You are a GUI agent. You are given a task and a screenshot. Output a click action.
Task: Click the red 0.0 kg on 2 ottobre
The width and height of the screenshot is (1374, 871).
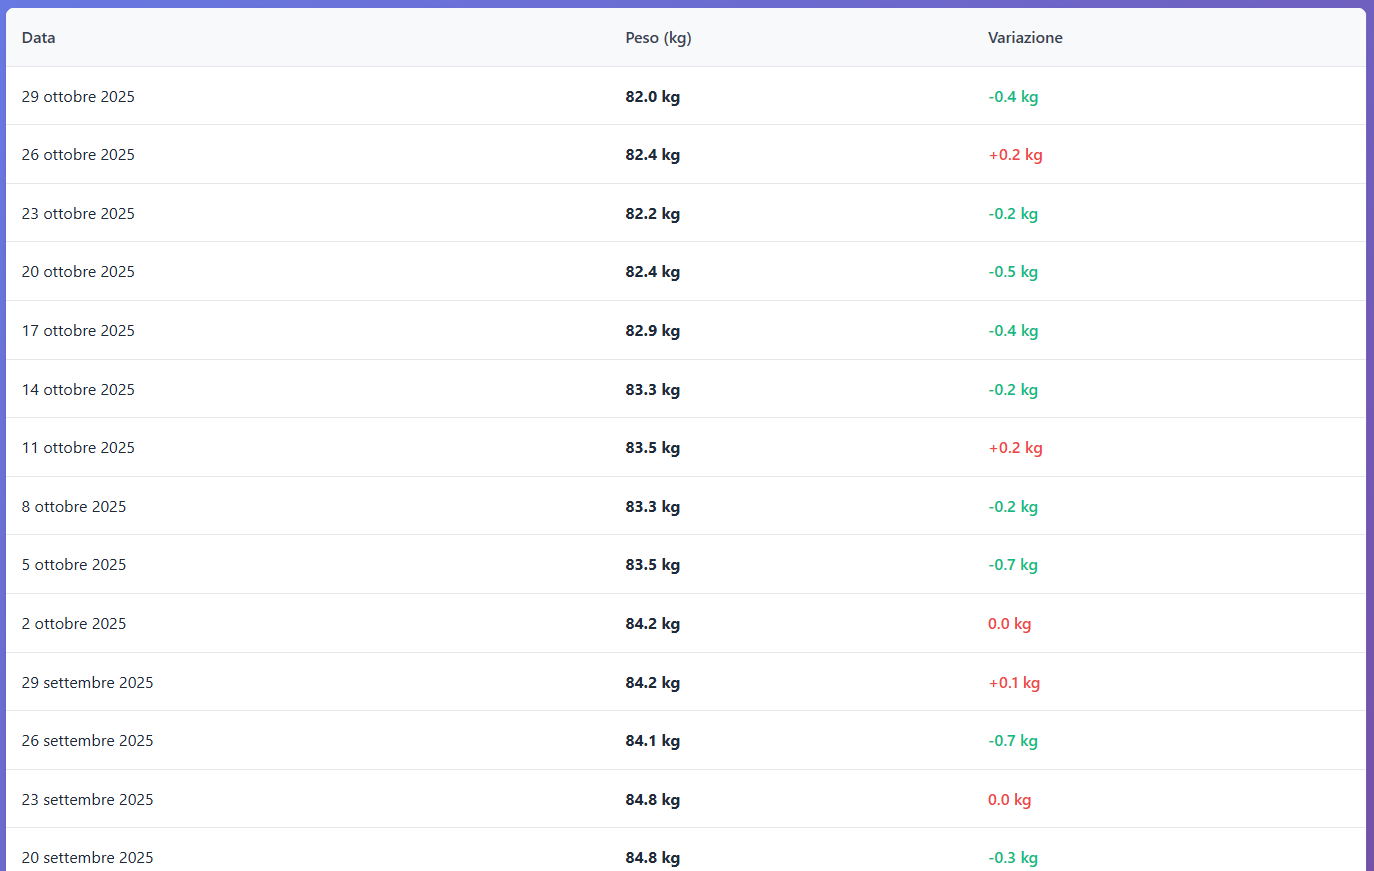click(1009, 623)
